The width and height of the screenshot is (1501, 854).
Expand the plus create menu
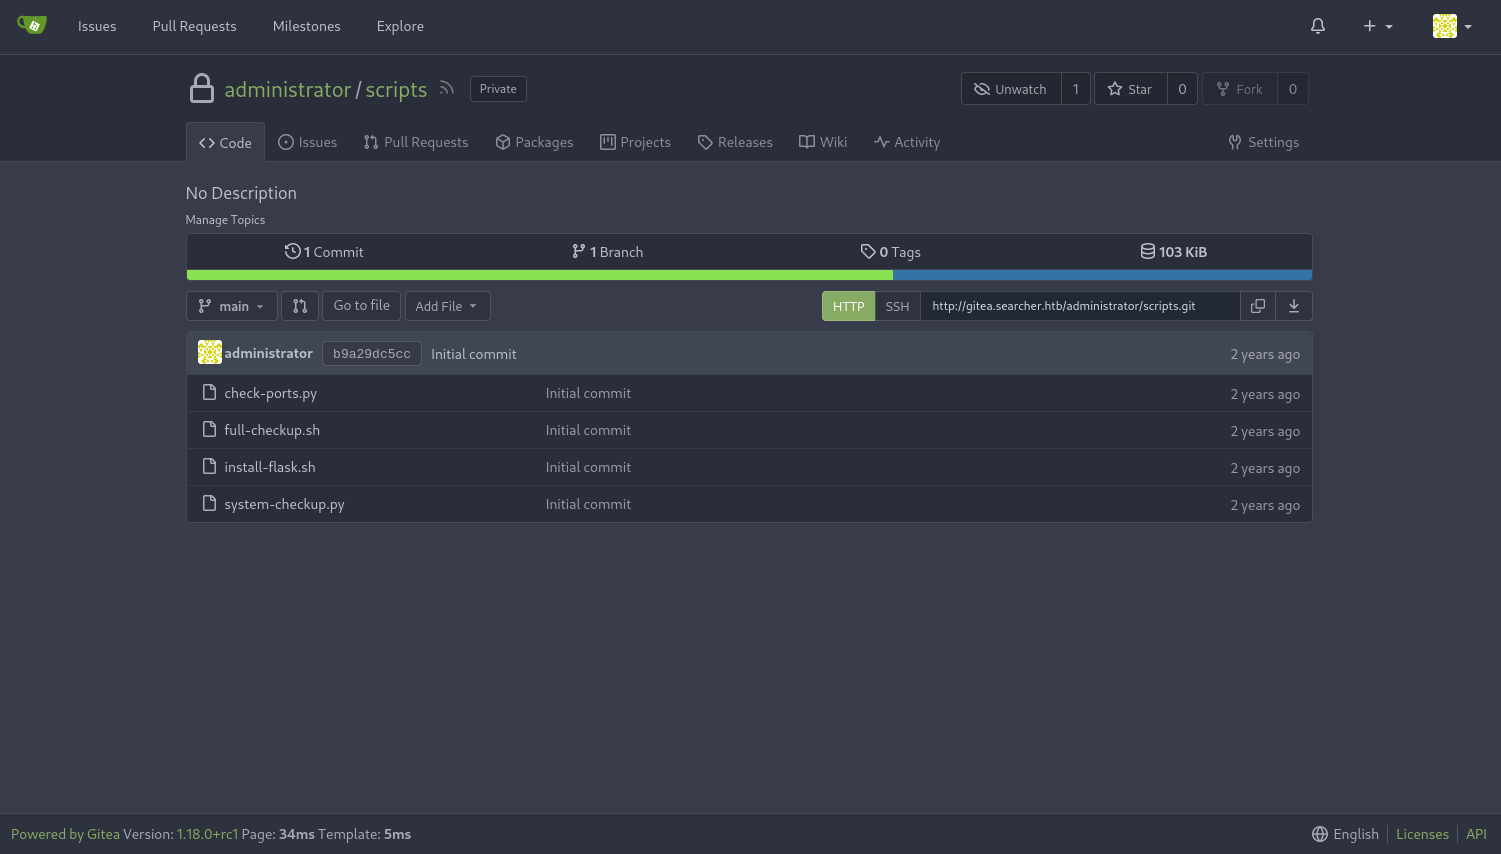(1378, 26)
